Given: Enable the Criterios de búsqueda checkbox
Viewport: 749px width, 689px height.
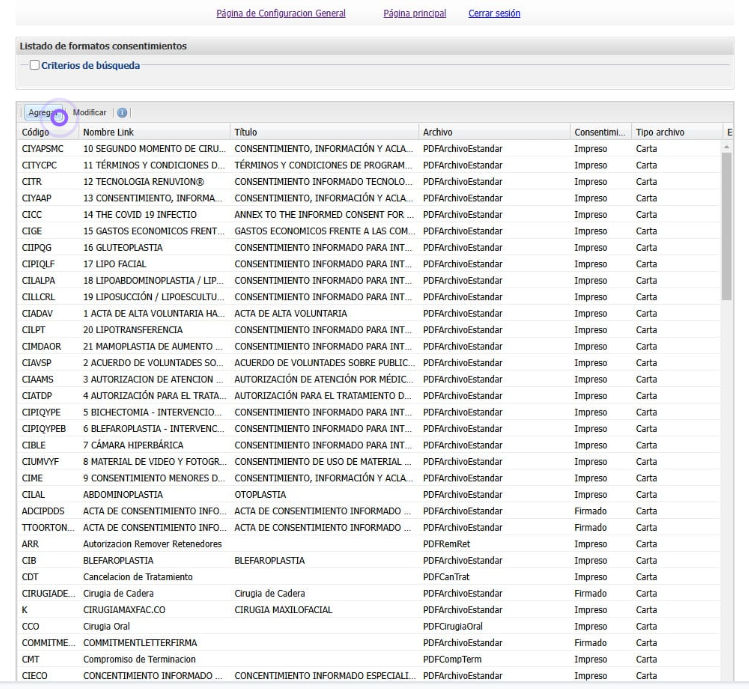Looking at the screenshot, I should pyautogui.click(x=35, y=66).
